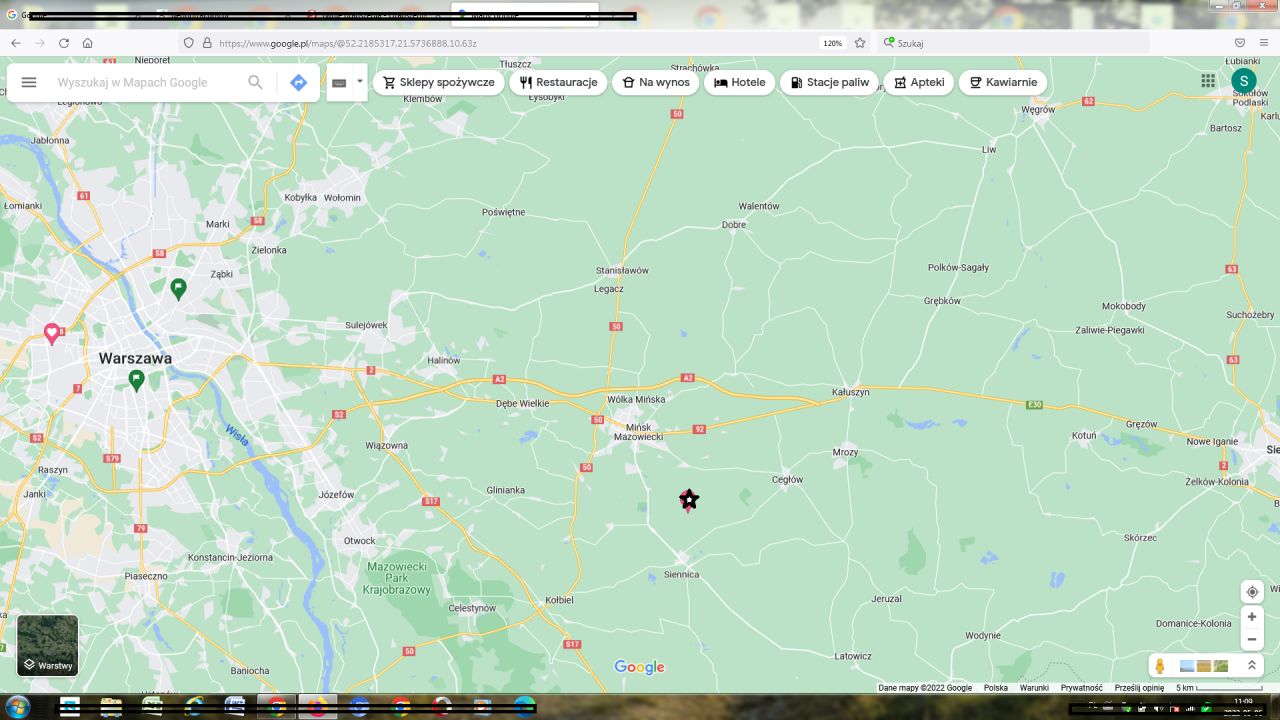1280x720 pixels.
Task: Open the green flag marker south of Warszawa label
Action: 136,380
